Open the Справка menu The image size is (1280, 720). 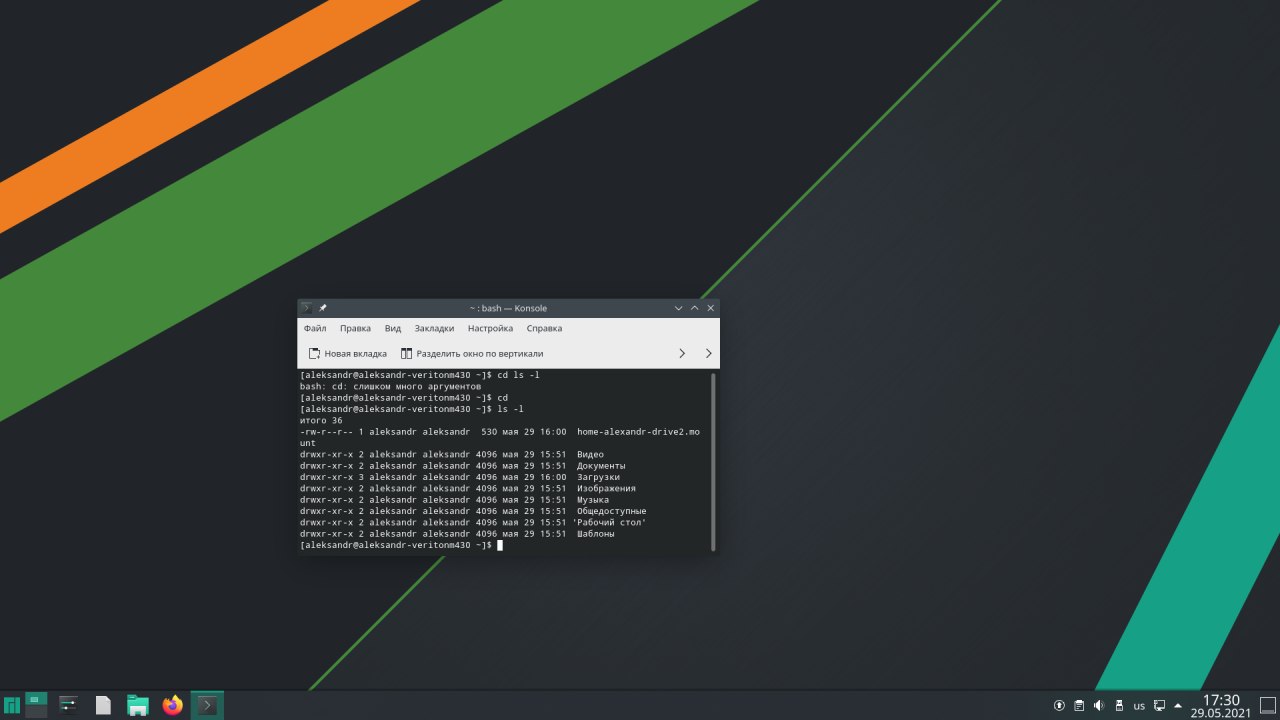pos(544,328)
